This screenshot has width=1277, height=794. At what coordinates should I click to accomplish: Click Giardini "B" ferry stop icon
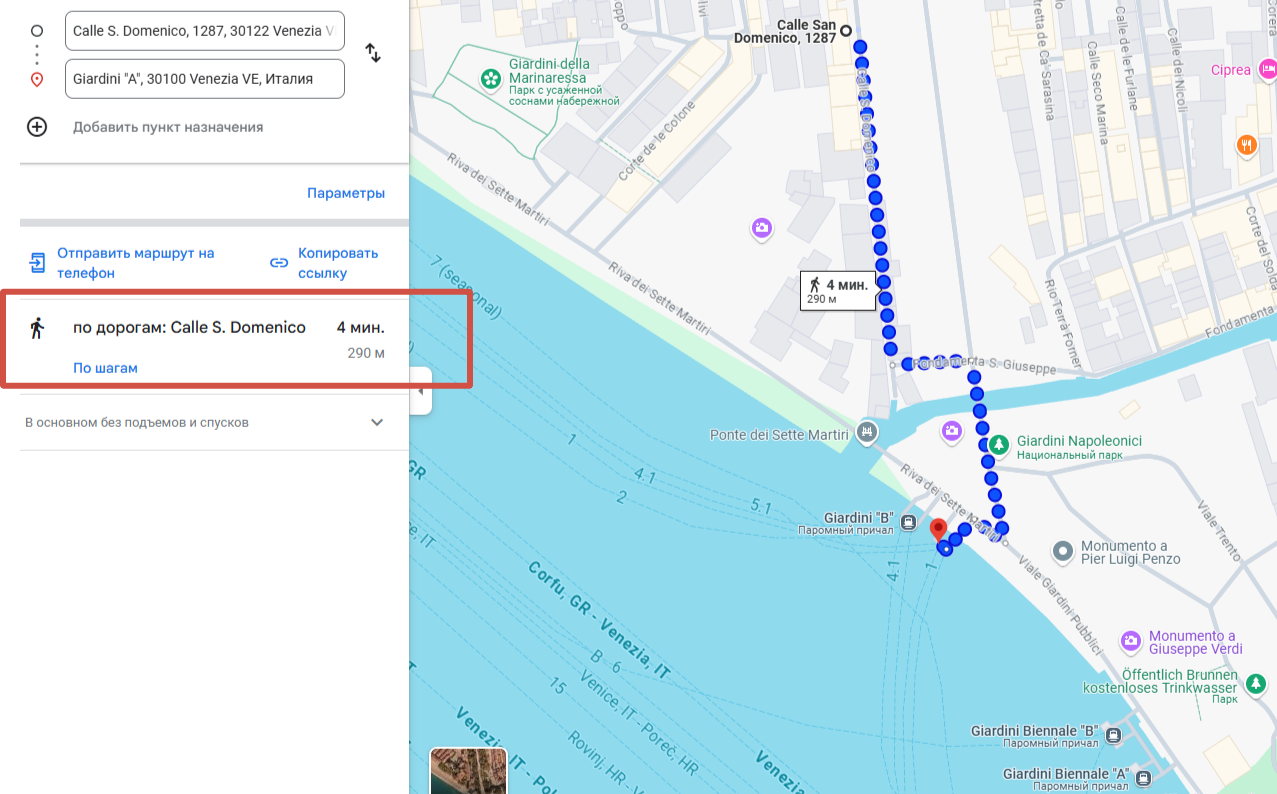[x=908, y=521]
